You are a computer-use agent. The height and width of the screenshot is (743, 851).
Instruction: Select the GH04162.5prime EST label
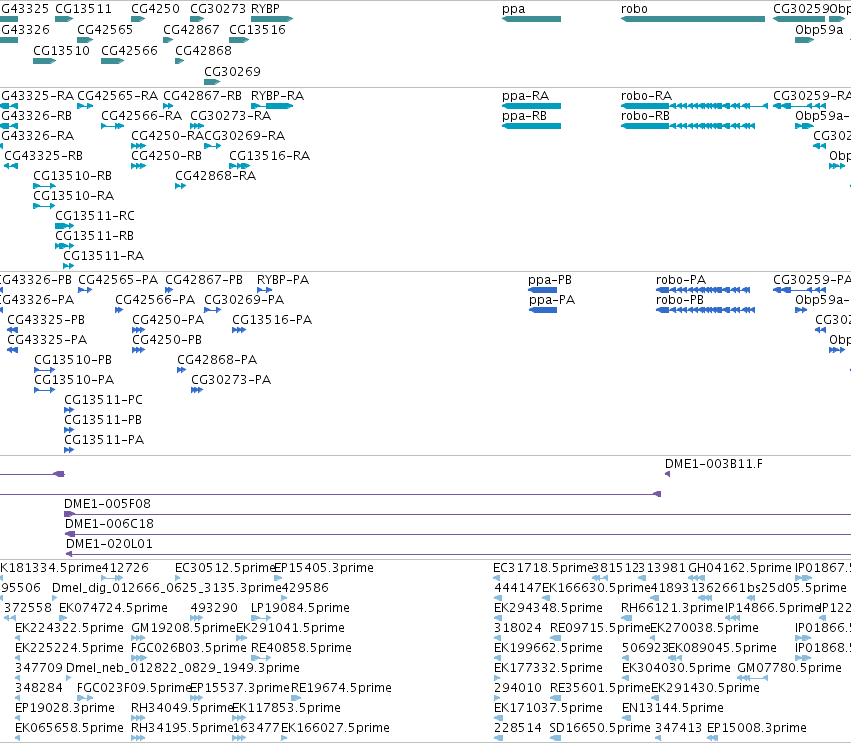click(x=740, y=569)
